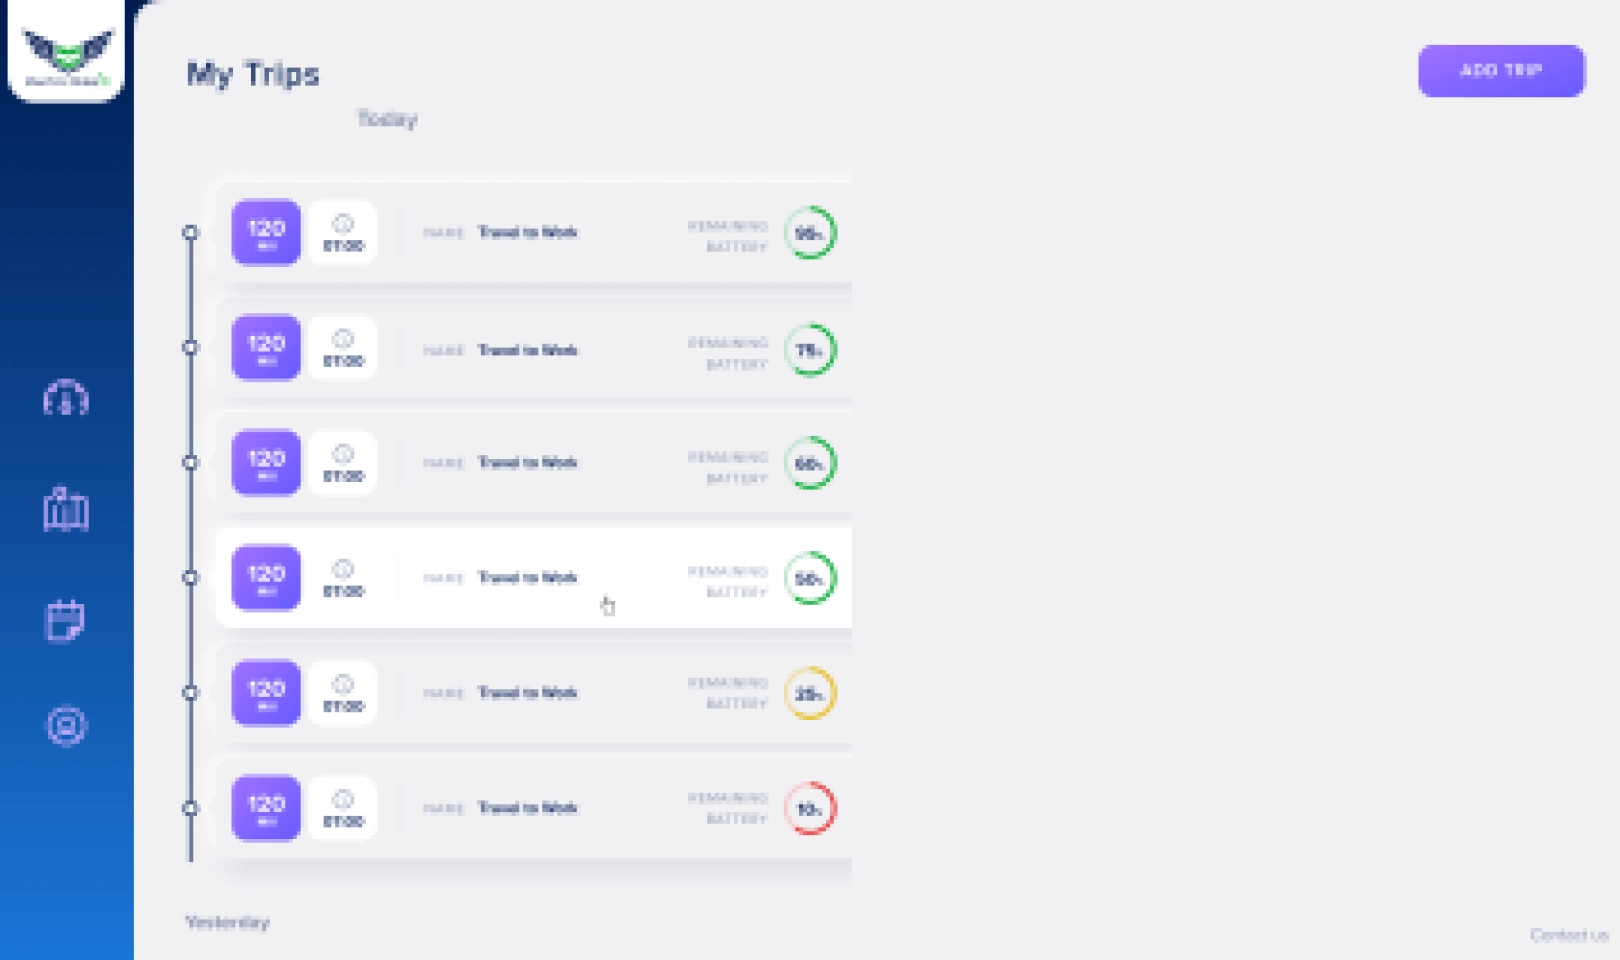Image resolution: width=1620 pixels, height=960 pixels.
Task: Click "Travel to Work" name on the highlighted 50% trip
Action: pyautogui.click(x=527, y=578)
